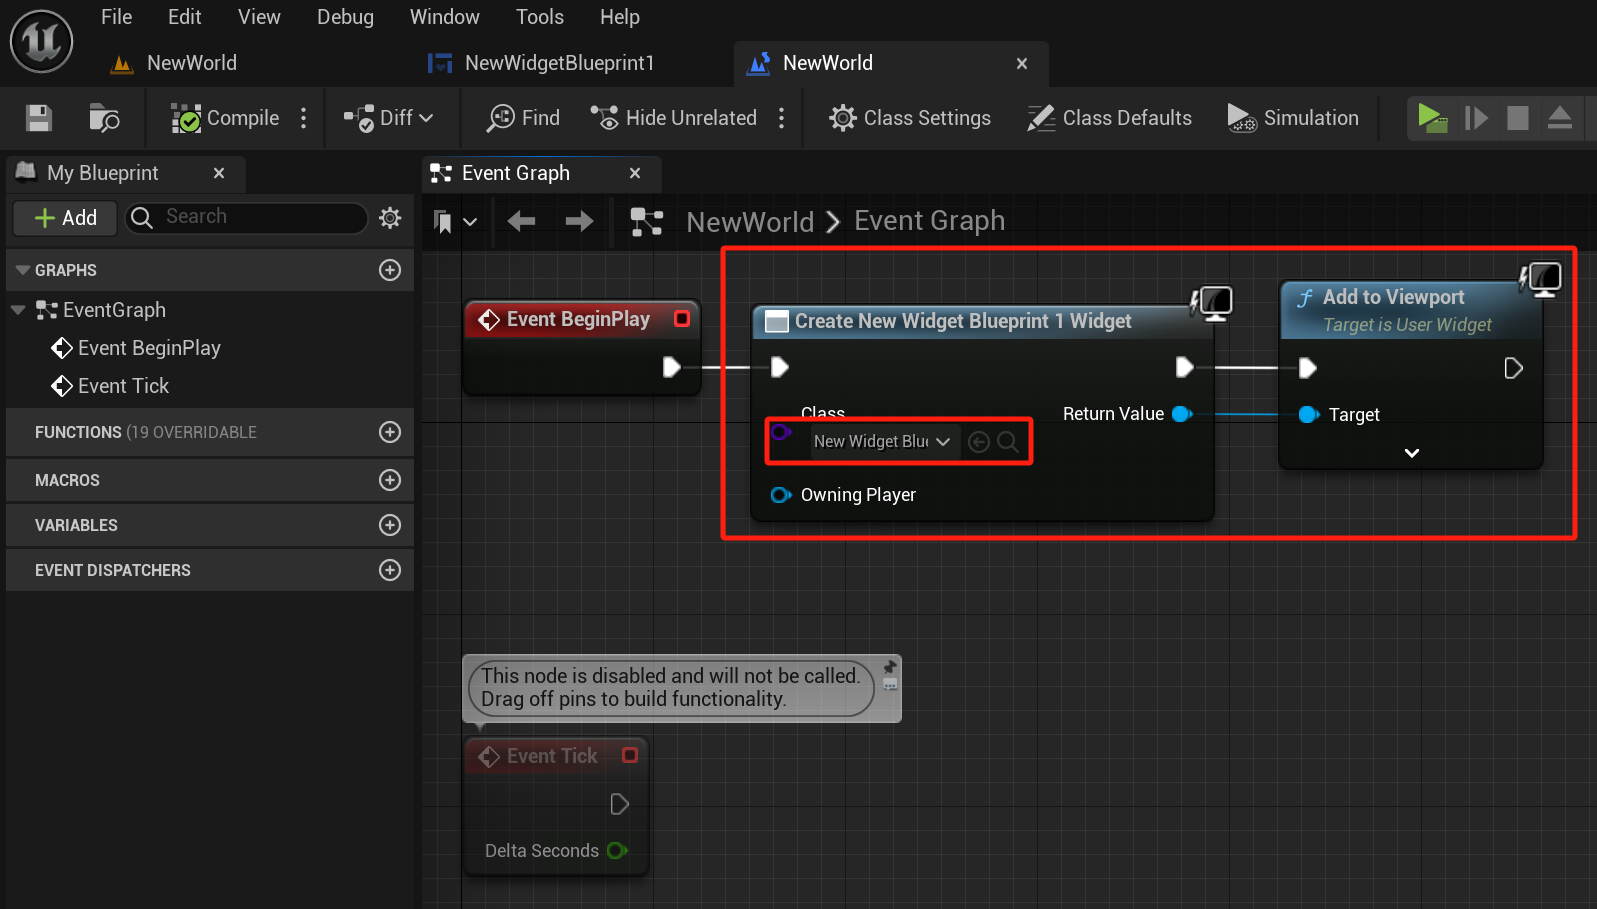Open Compile options three-dot menu
1597x909 pixels.
click(x=304, y=118)
